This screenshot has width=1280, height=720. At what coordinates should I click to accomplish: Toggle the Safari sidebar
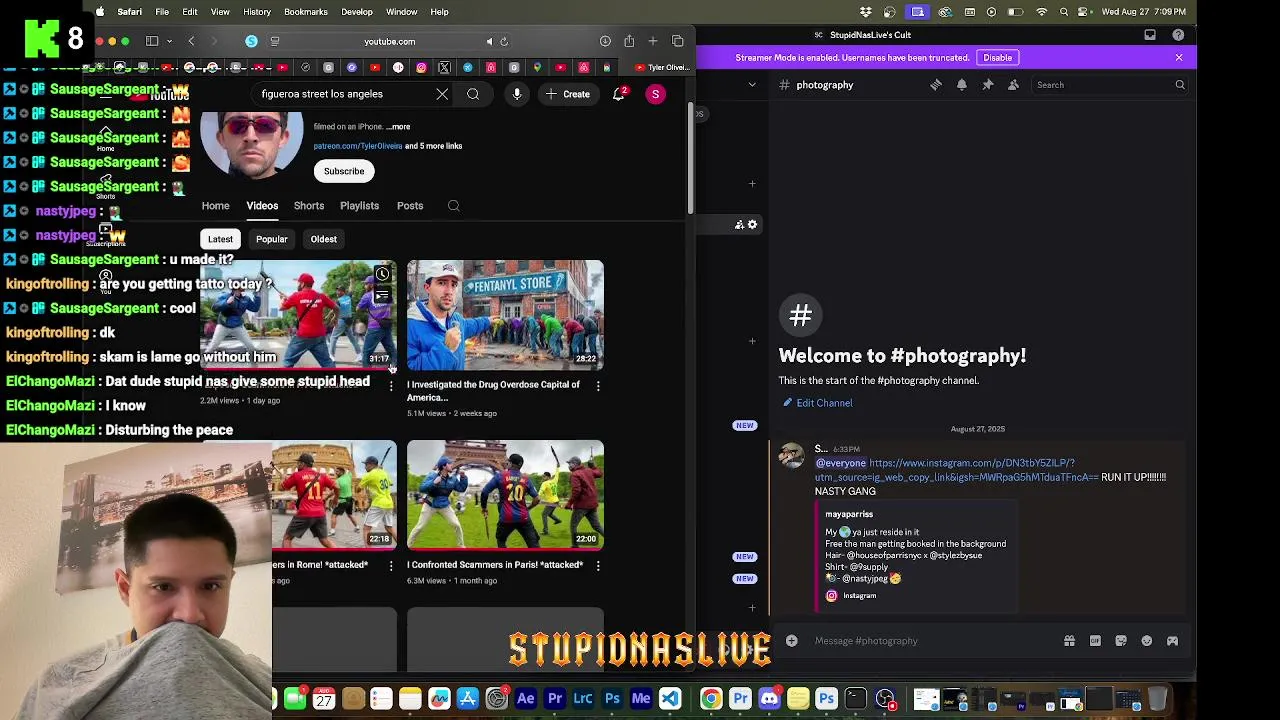152,41
